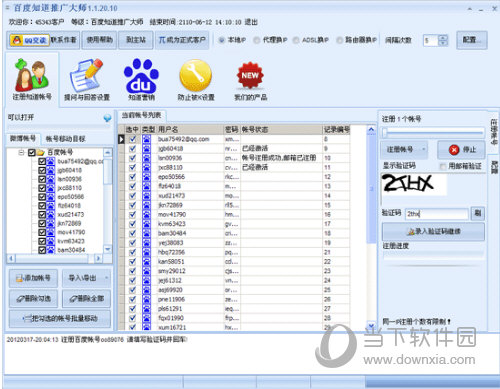Open the 导入\导出 dropdown button
Screen dimensions: 500x389
point(87,278)
